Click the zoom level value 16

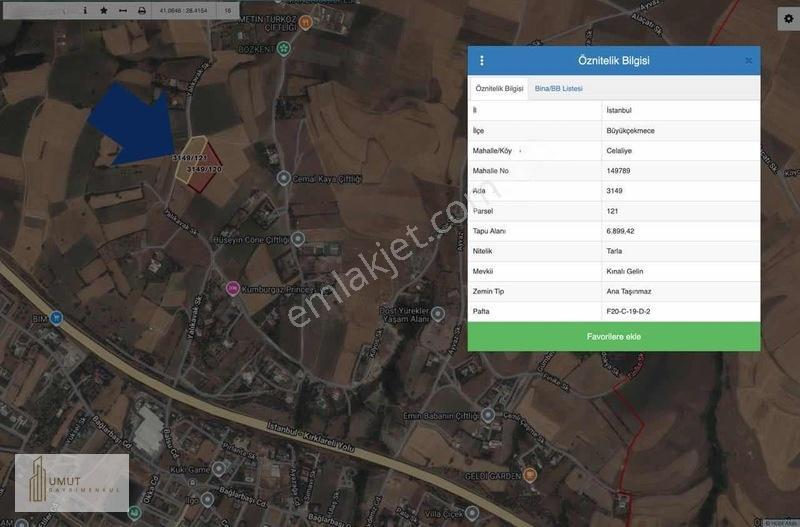pyautogui.click(x=228, y=10)
